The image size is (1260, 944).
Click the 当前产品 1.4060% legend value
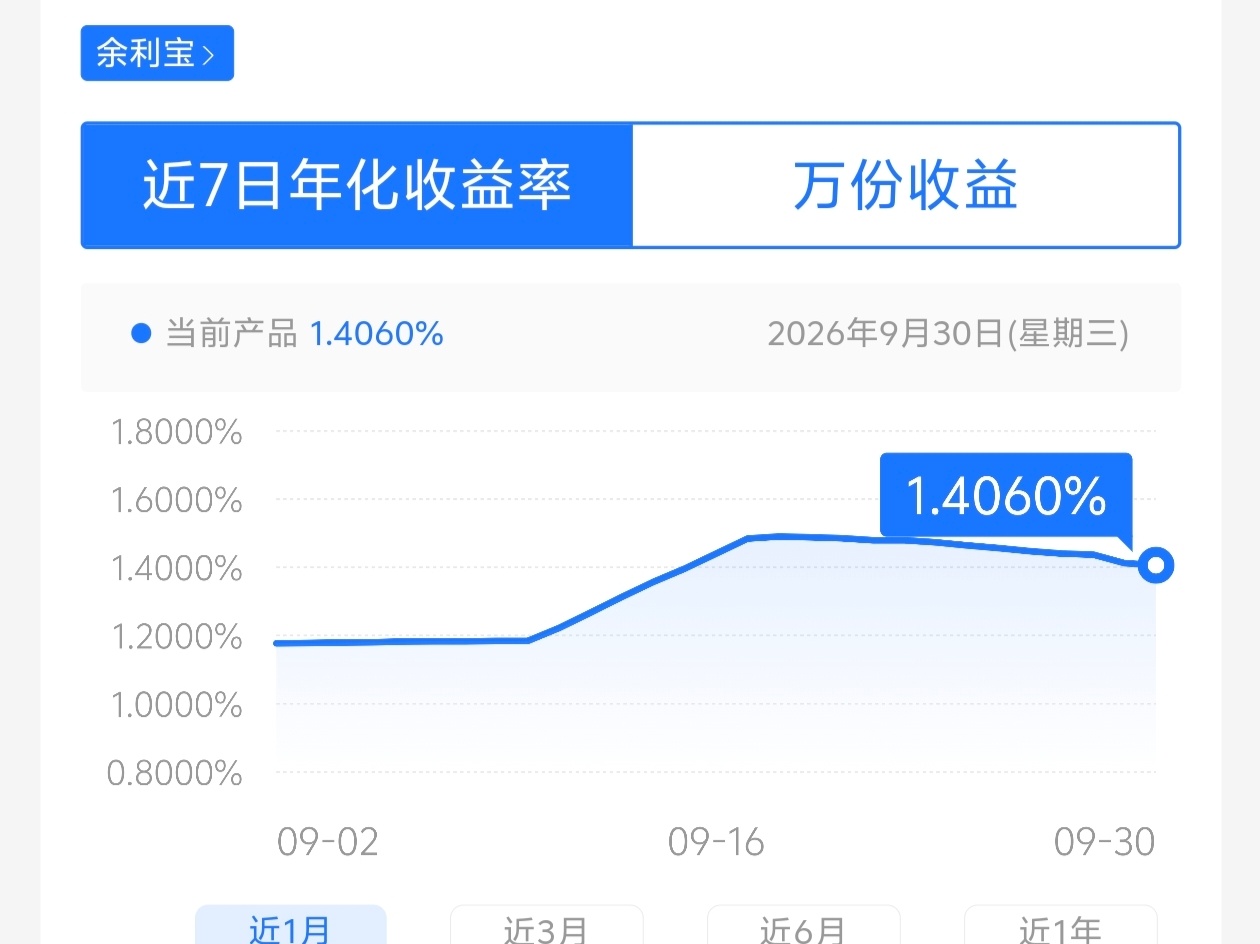point(376,334)
